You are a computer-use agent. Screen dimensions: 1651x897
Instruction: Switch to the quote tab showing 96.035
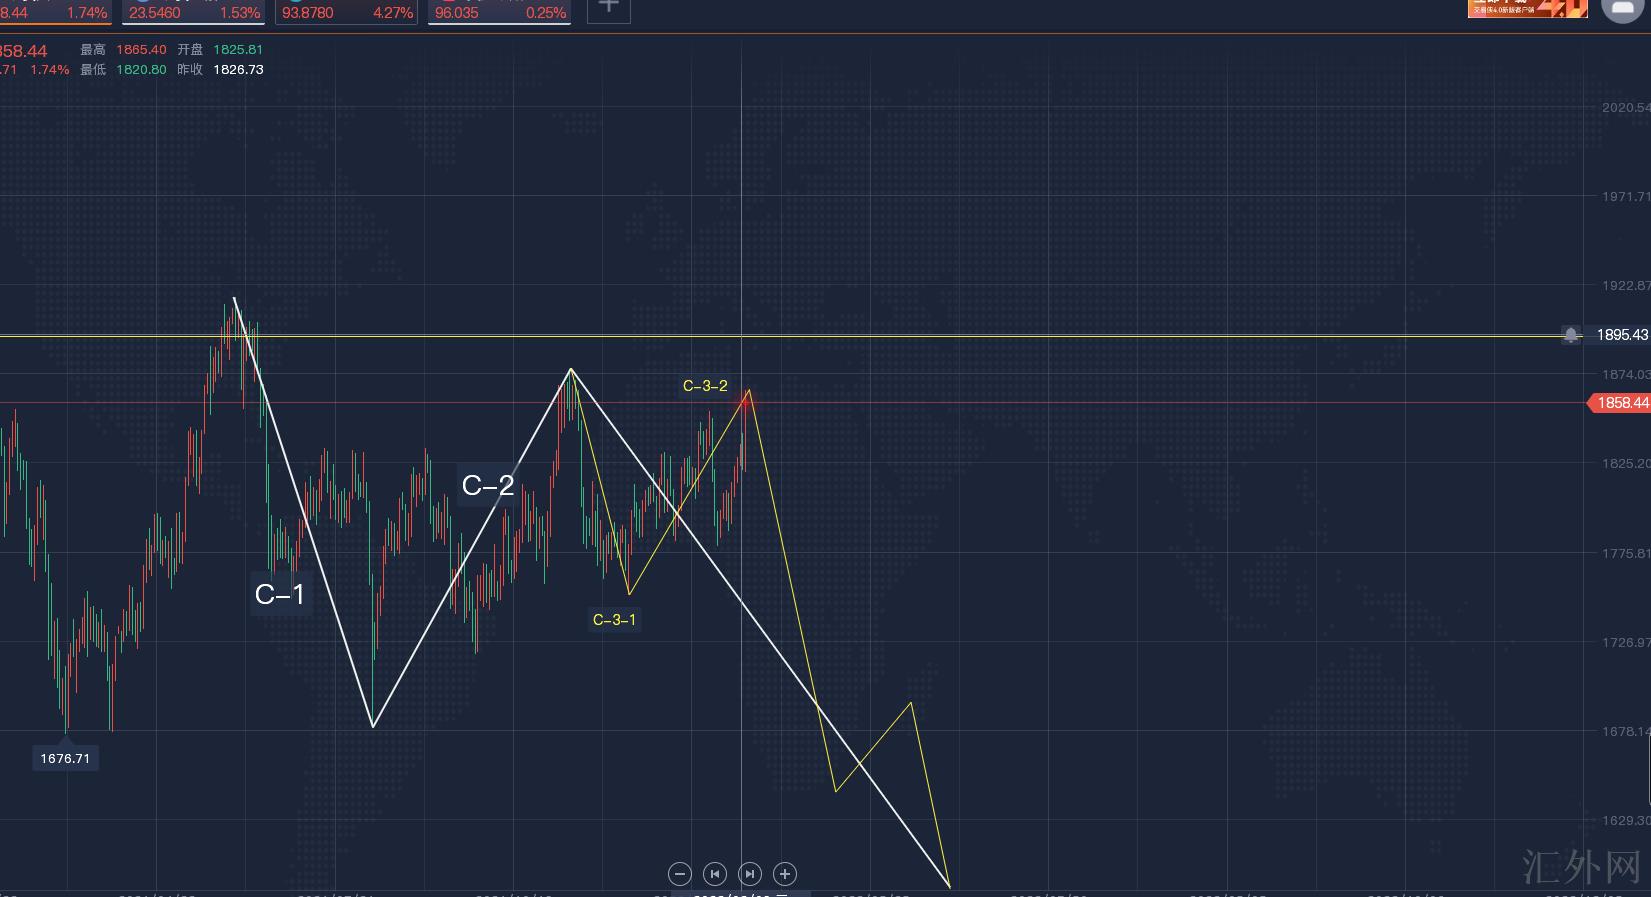click(x=500, y=12)
